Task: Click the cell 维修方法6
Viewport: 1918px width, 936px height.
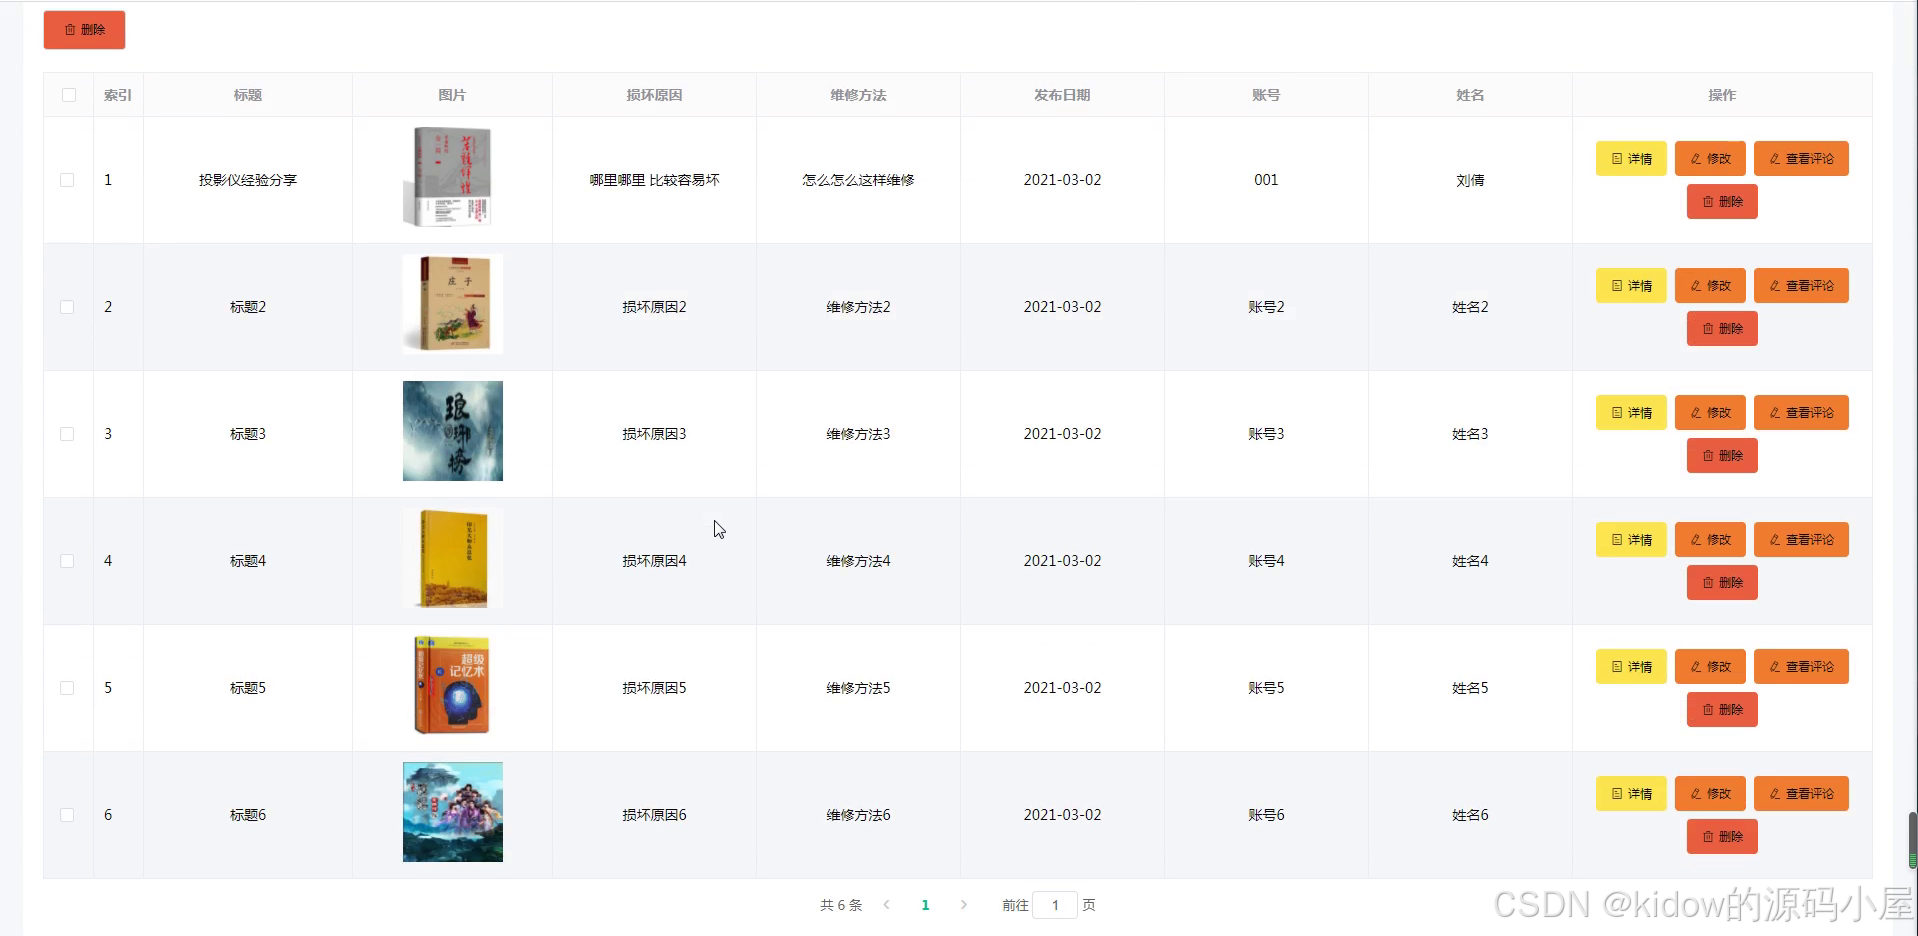Action: click(x=858, y=815)
